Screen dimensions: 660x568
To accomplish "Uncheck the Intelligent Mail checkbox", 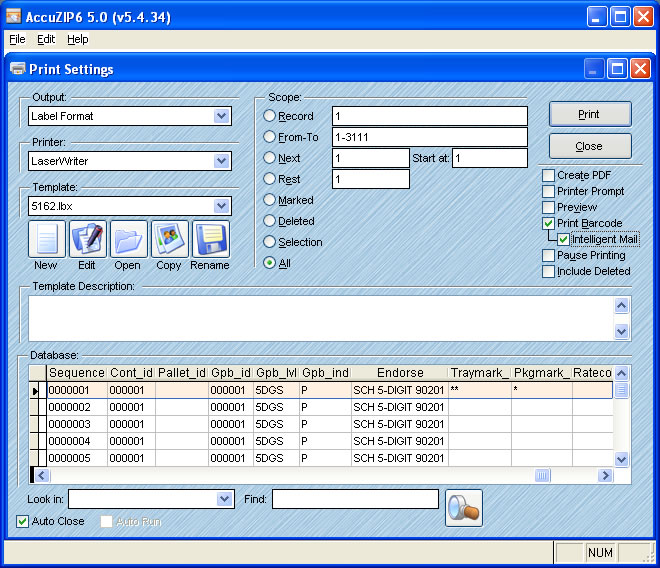I will [563, 239].
